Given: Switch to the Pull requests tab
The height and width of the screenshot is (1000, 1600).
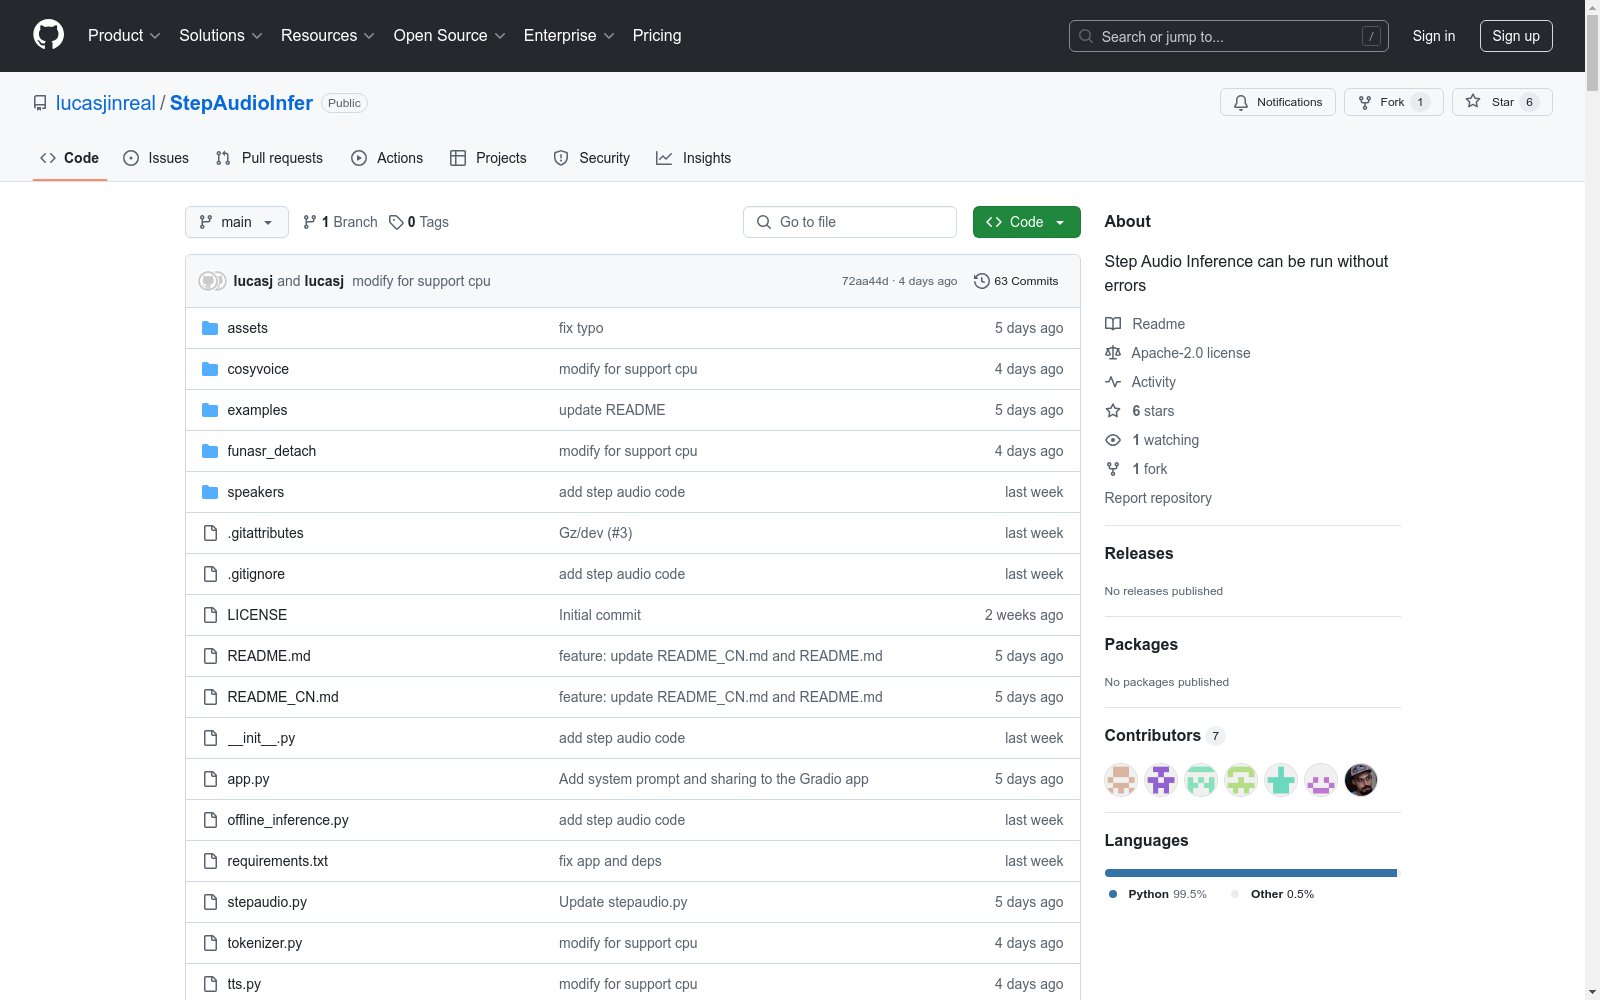Looking at the screenshot, I should point(269,158).
